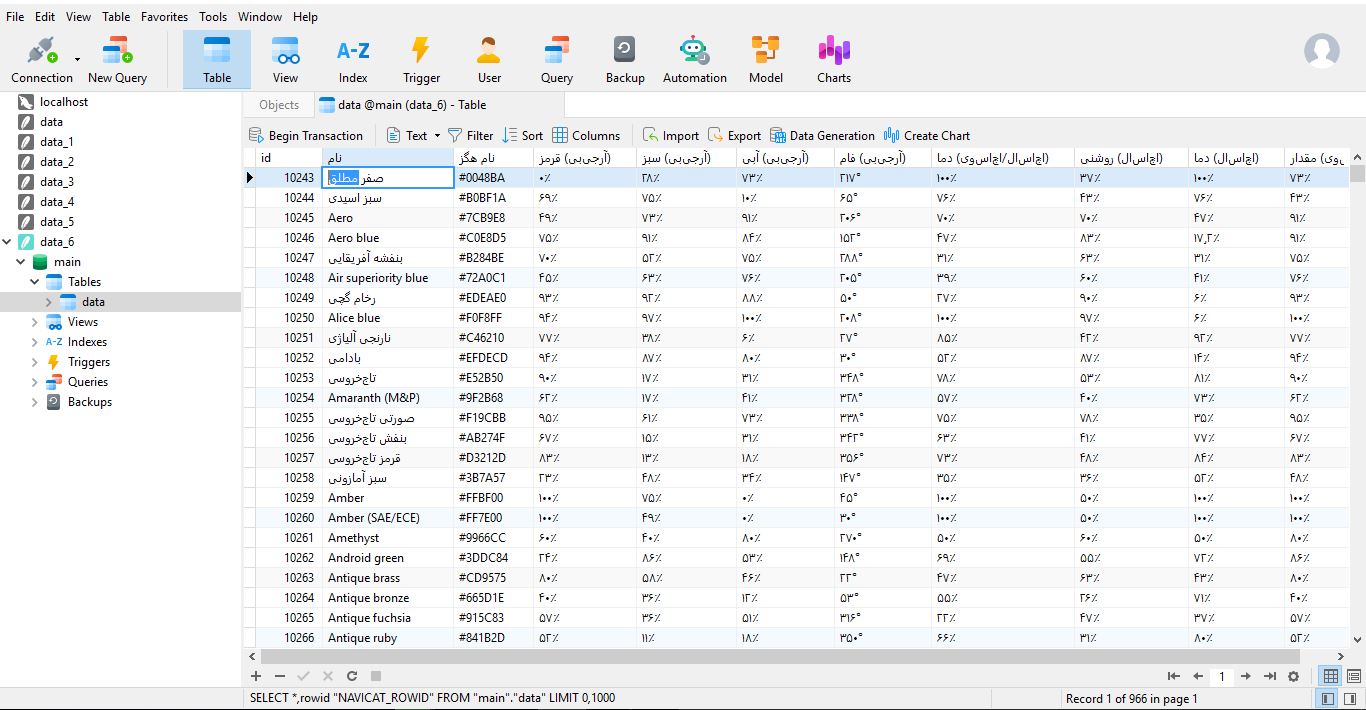Screen dimensions: 1366x710
Task: Expand the Triggers node
Action: [x=35, y=361]
